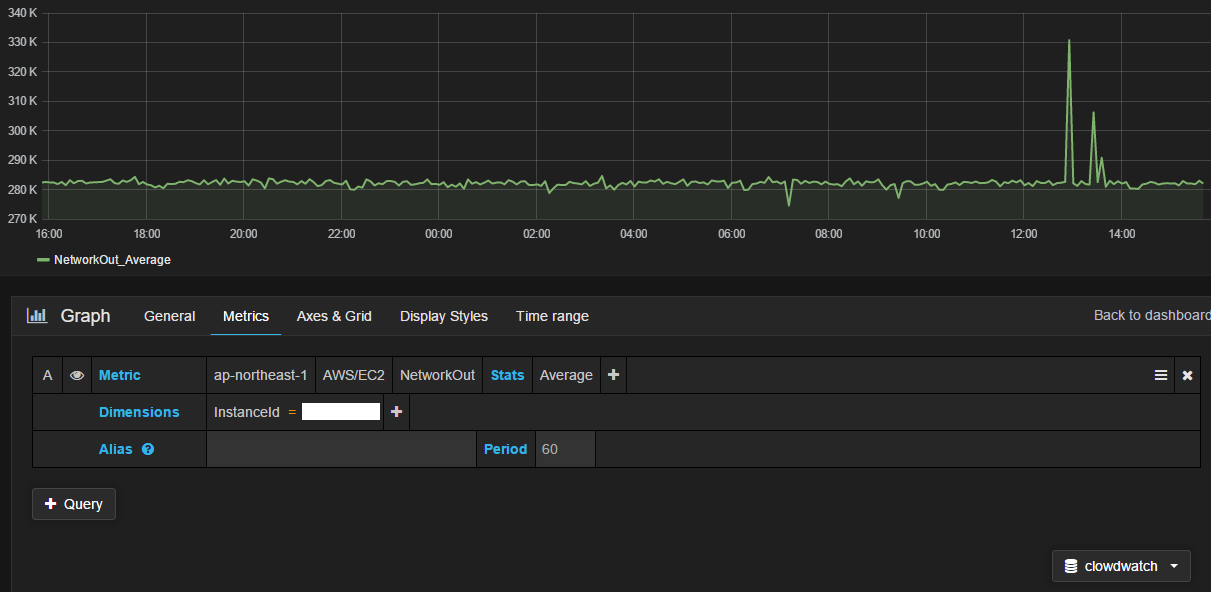Toggle the NetworkOut_Average legend series
Viewport: 1211px width, 592px height.
click(112, 260)
